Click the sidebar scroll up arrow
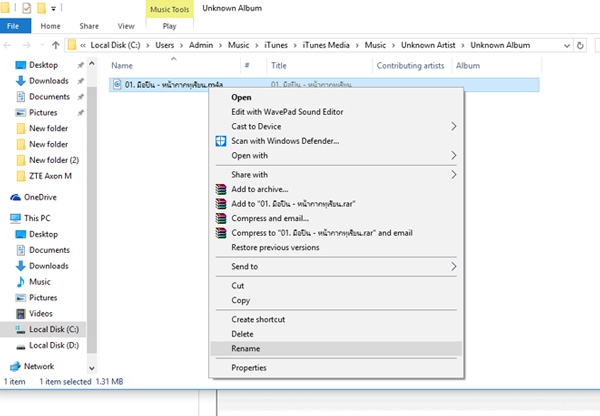The image size is (600, 416). click(92, 64)
